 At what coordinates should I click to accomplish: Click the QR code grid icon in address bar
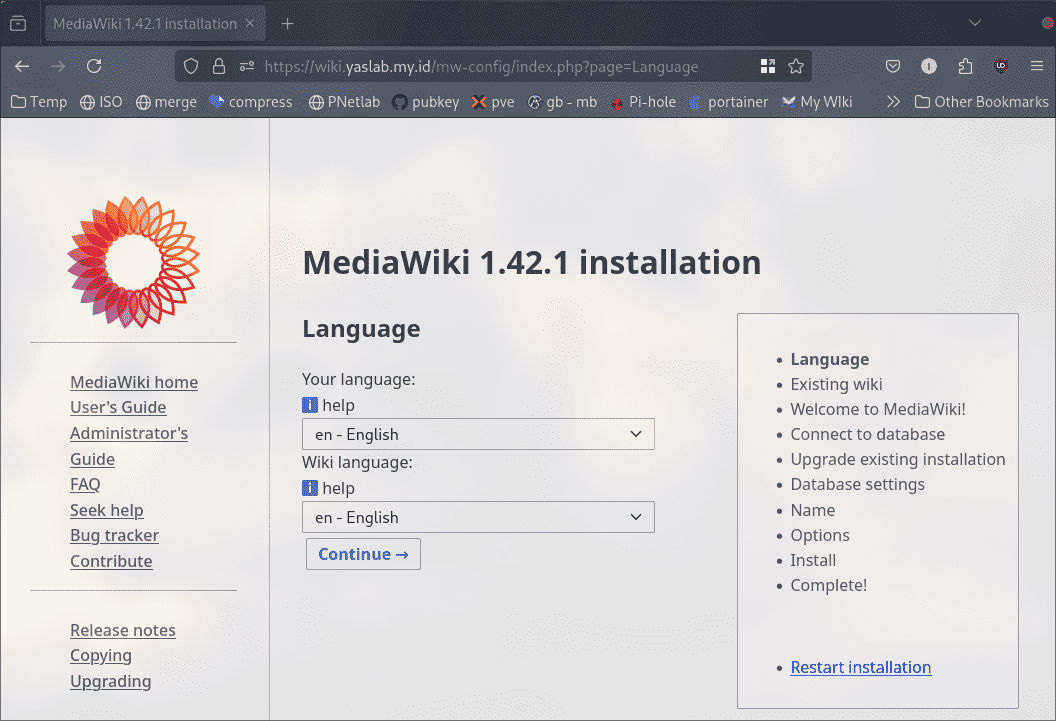coord(768,66)
